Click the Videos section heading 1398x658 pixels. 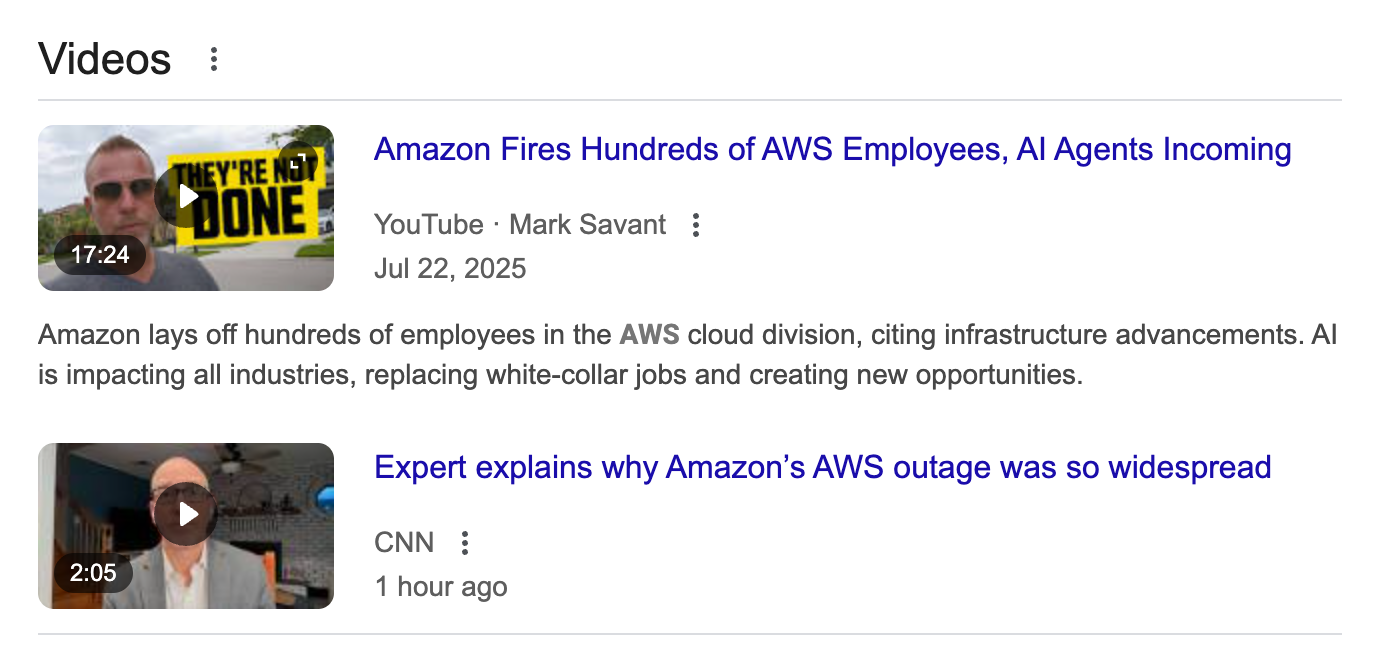pyautogui.click(x=105, y=59)
